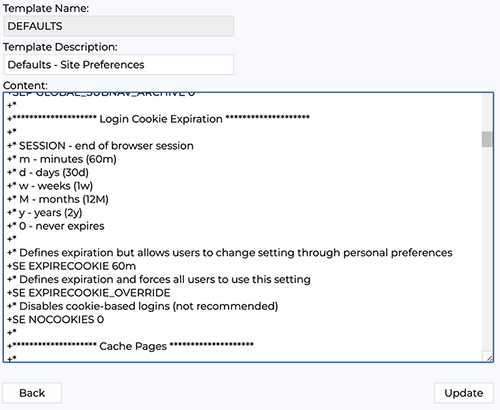Click the Update button
500x410 pixels.
pos(464,393)
